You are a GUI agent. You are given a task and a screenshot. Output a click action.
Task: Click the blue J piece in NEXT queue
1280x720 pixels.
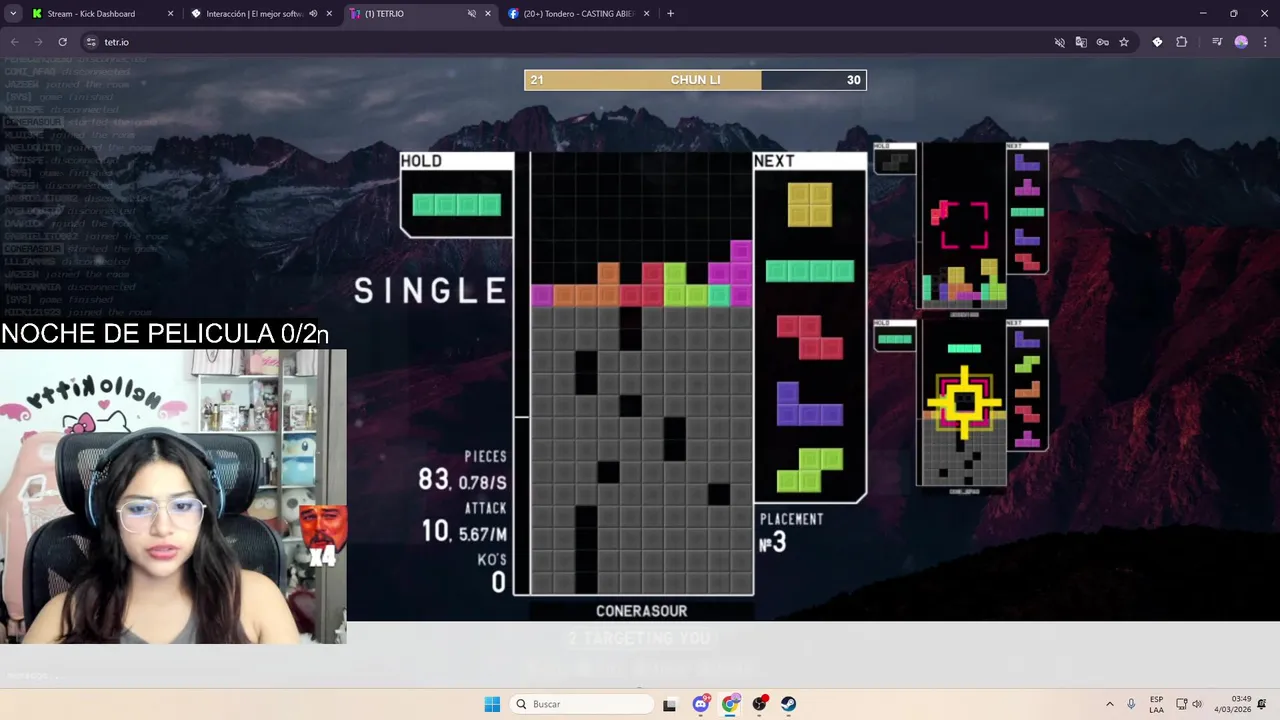coord(810,404)
